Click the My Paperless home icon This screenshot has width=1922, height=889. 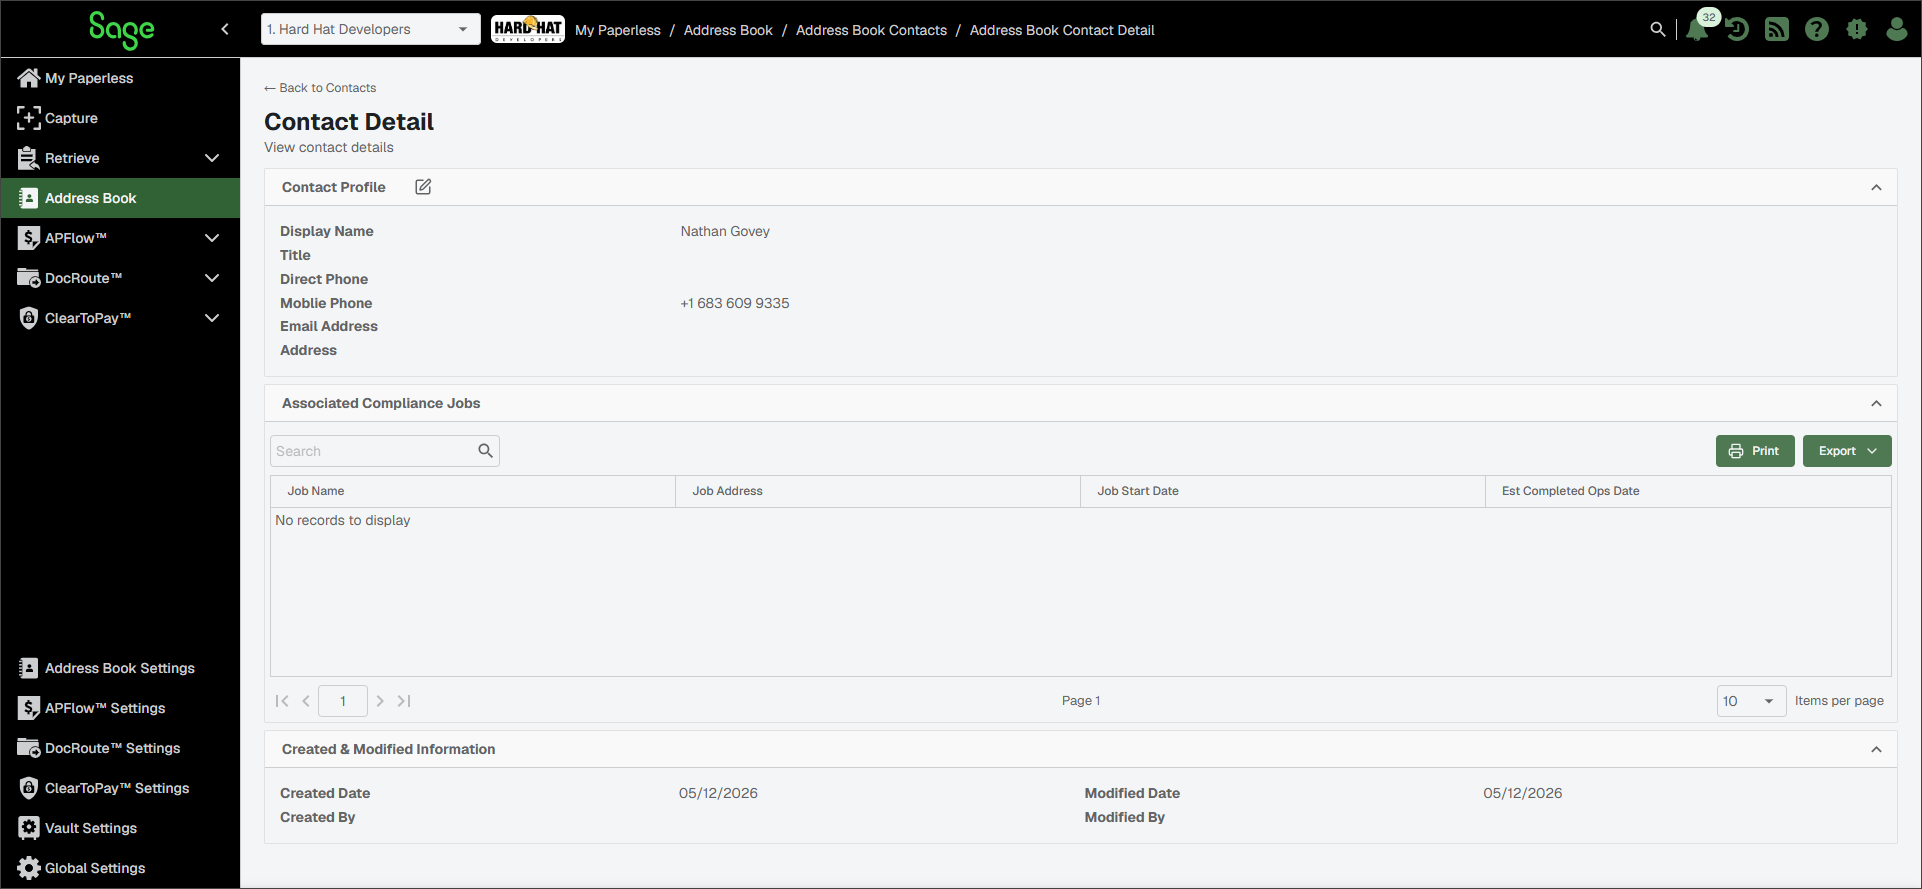point(29,78)
